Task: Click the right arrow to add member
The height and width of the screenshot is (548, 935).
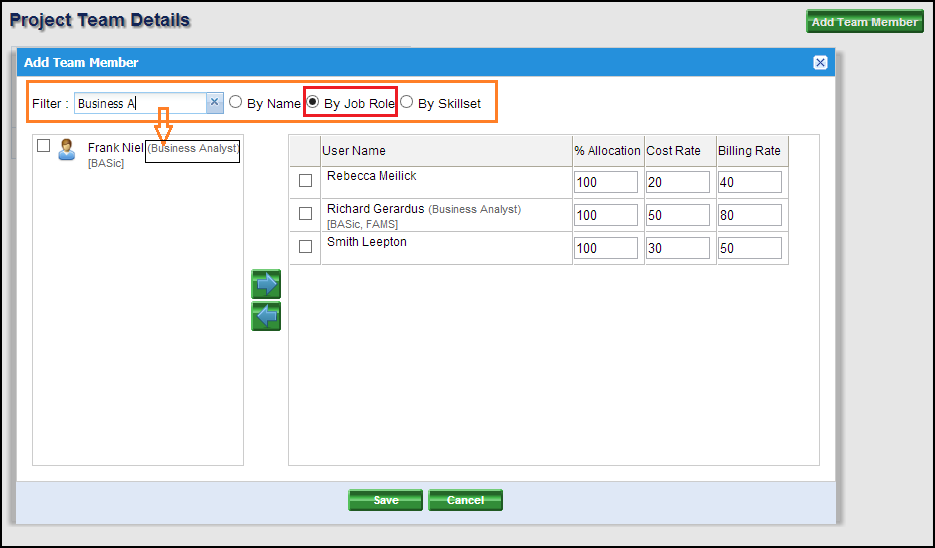Action: [266, 284]
